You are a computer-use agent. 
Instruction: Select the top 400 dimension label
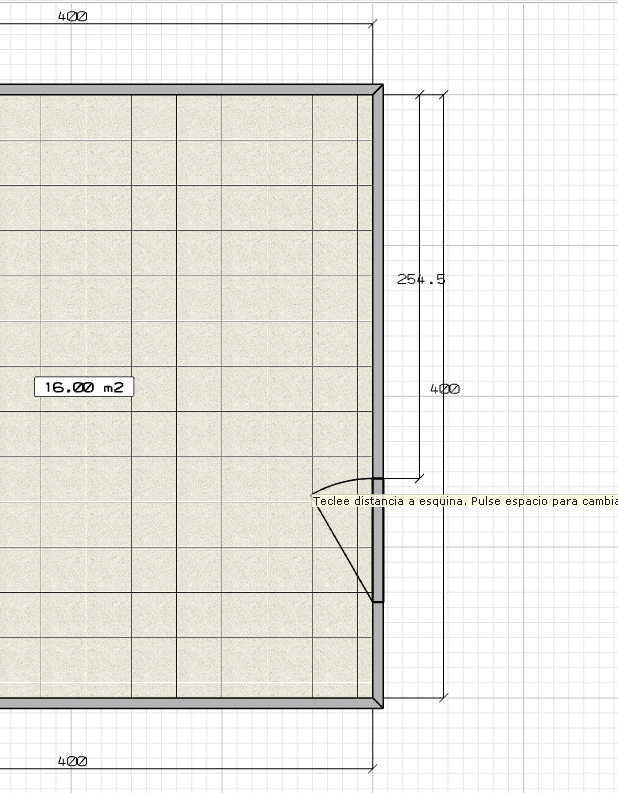point(72,16)
